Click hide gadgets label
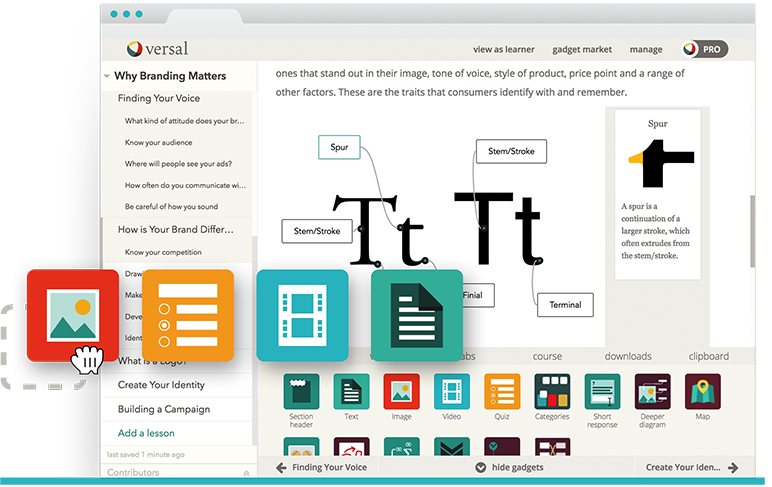This screenshot has height=487, width=772. [517, 468]
